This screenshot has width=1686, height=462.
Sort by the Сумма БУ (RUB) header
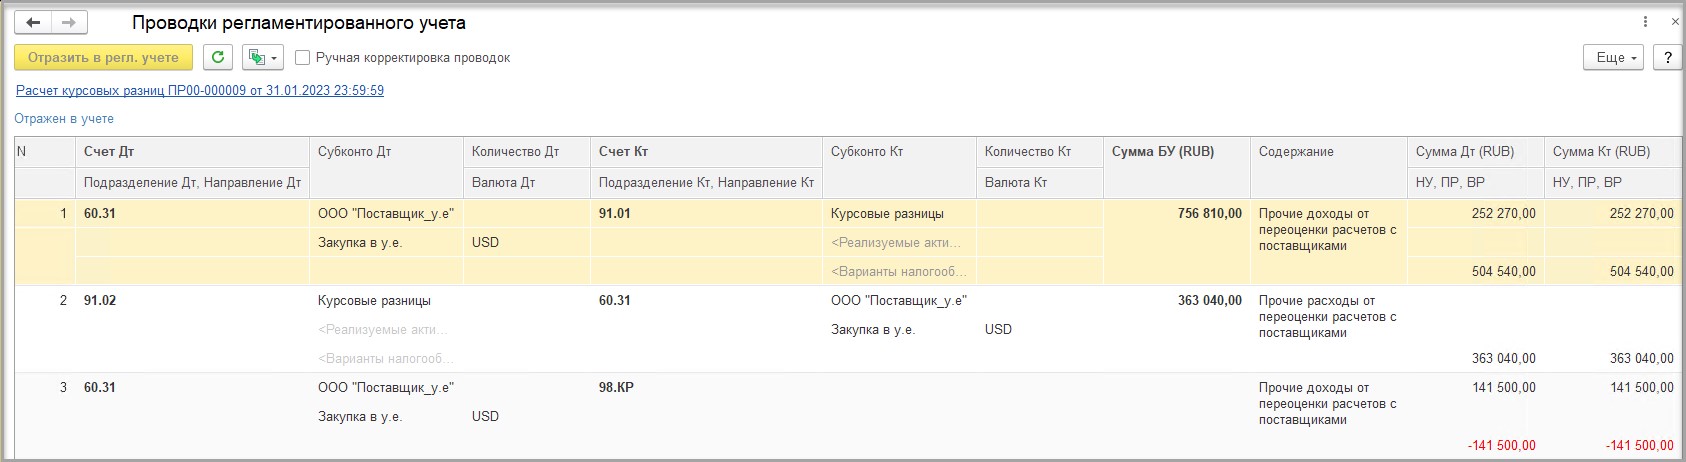pos(1163,152)
